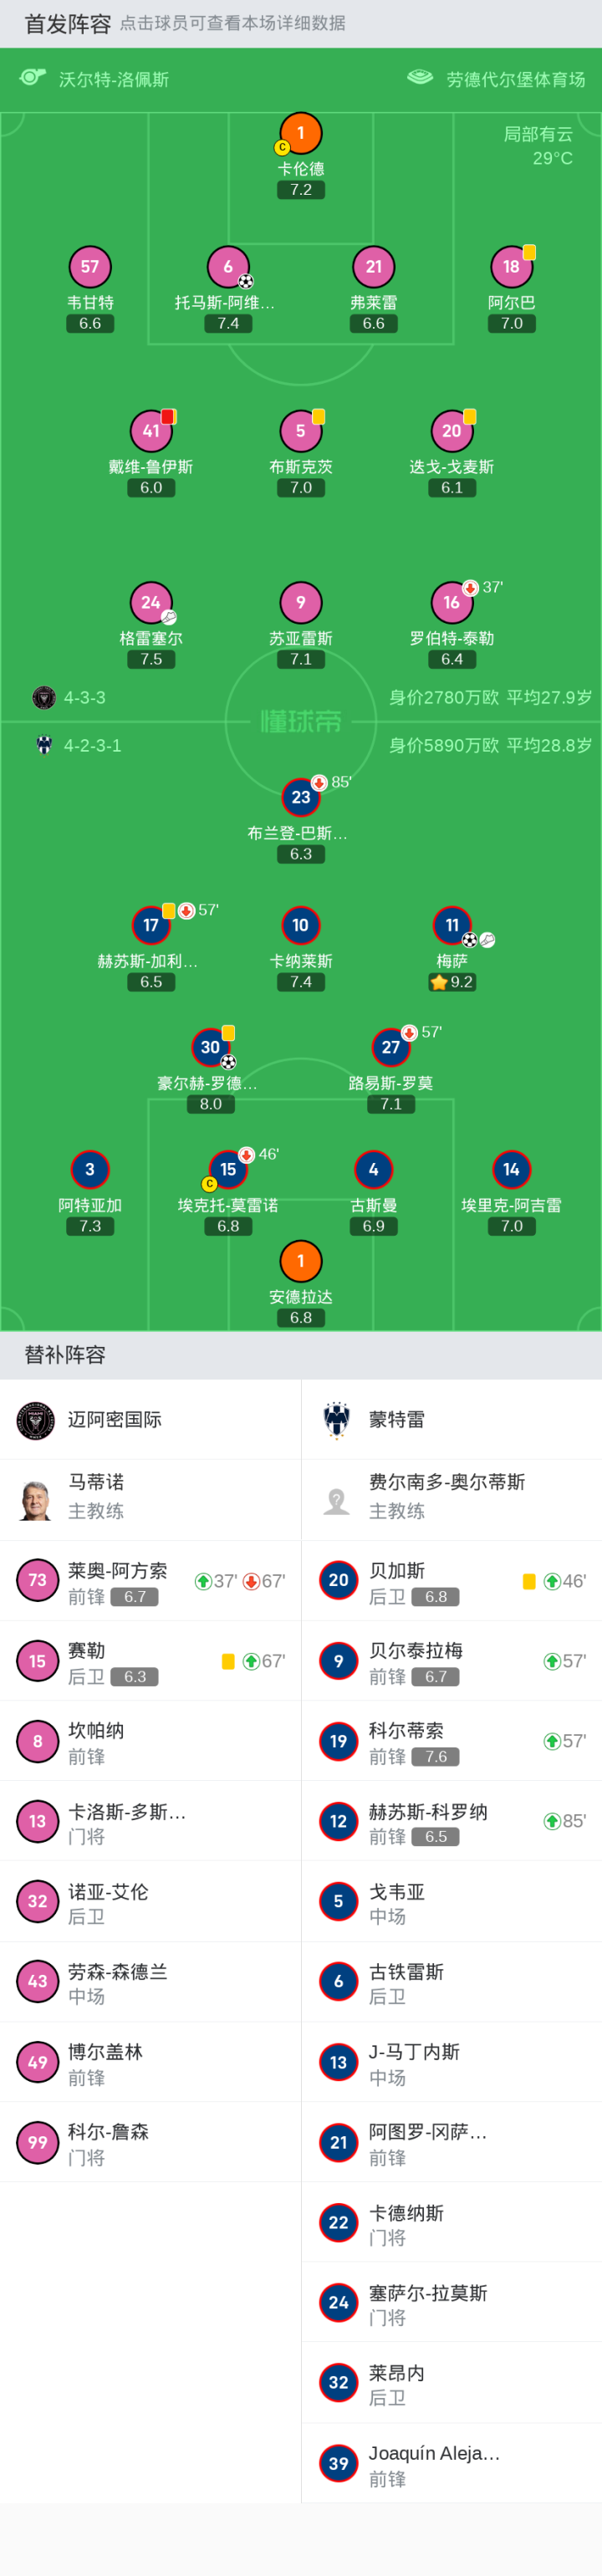The width and height of the screenshot is (602, 2576).
Task: Click the small Miami crest beside 4-3-3
Action: (x=44, y=698)
